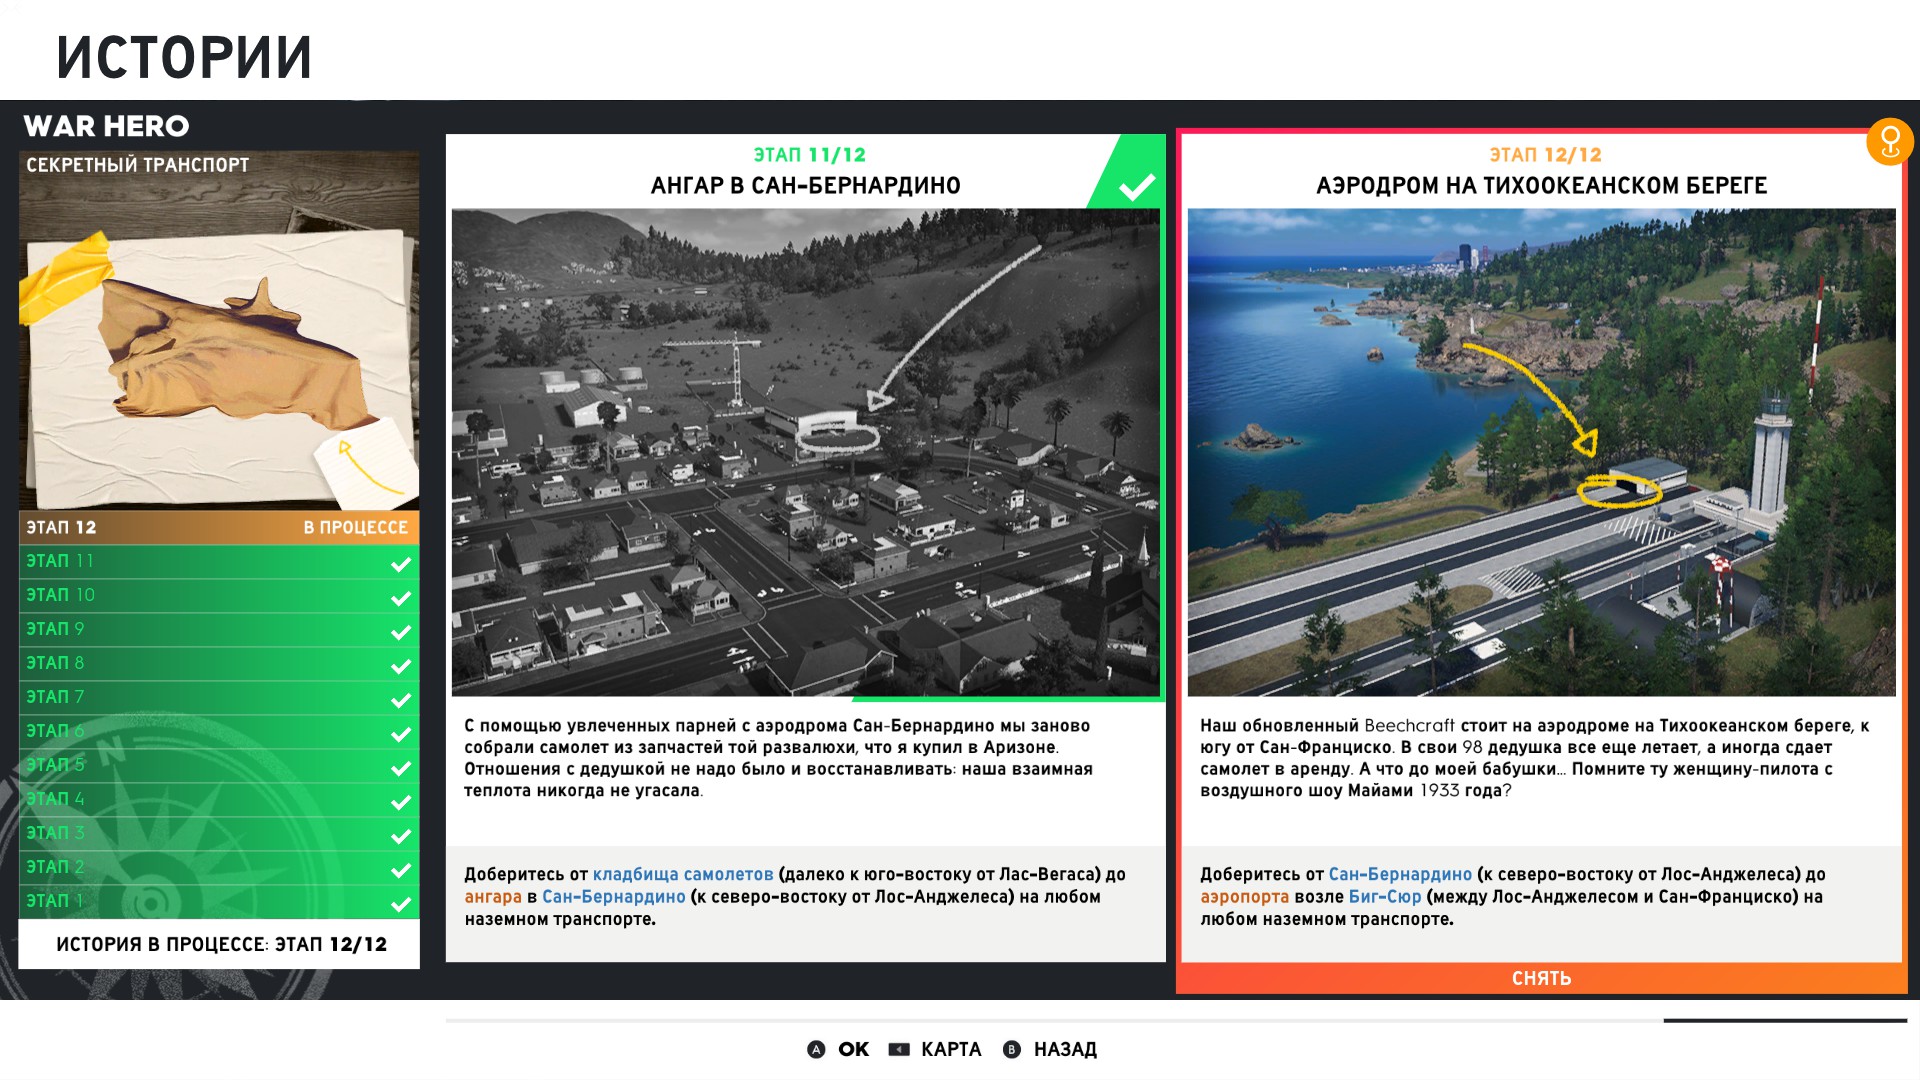Click the АЭРОДРОМ НА ТИХООКЕАНСКОМ БЕРЕГЕ heading
This screenshot has height=1080, width=1920.
[1542, 185]
